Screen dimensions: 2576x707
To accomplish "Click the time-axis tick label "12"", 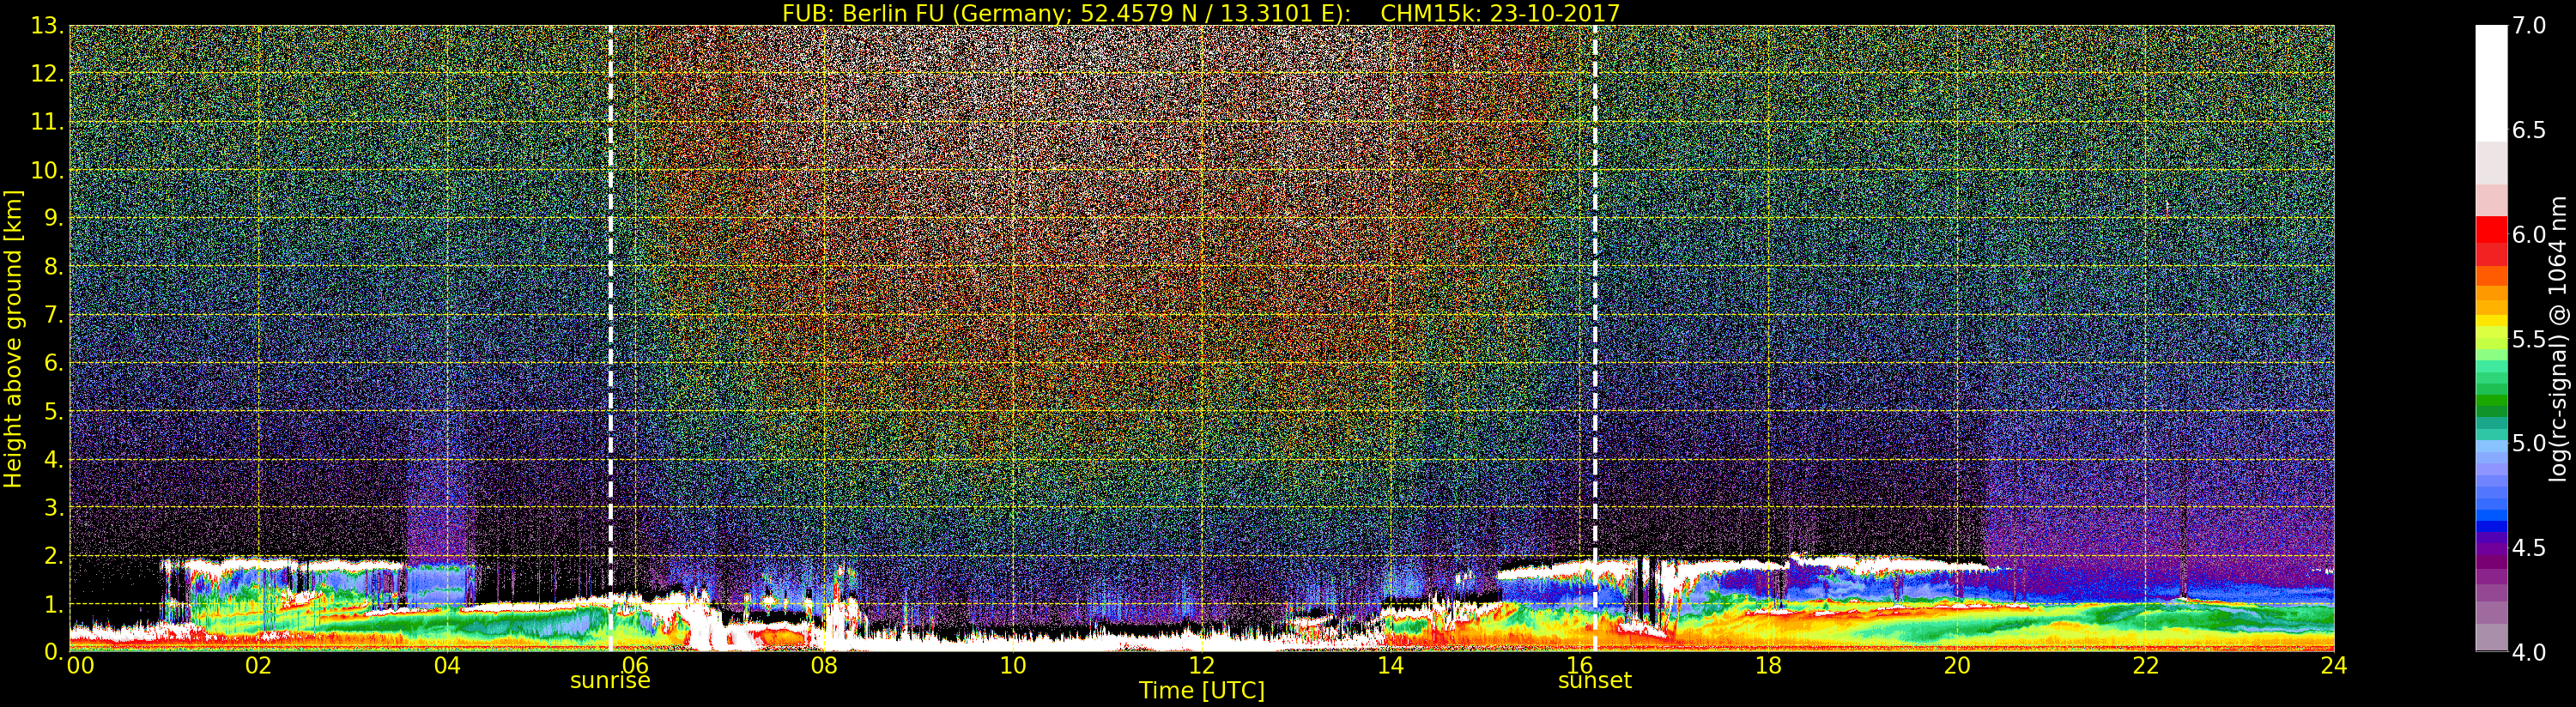I will point(1202,665).
